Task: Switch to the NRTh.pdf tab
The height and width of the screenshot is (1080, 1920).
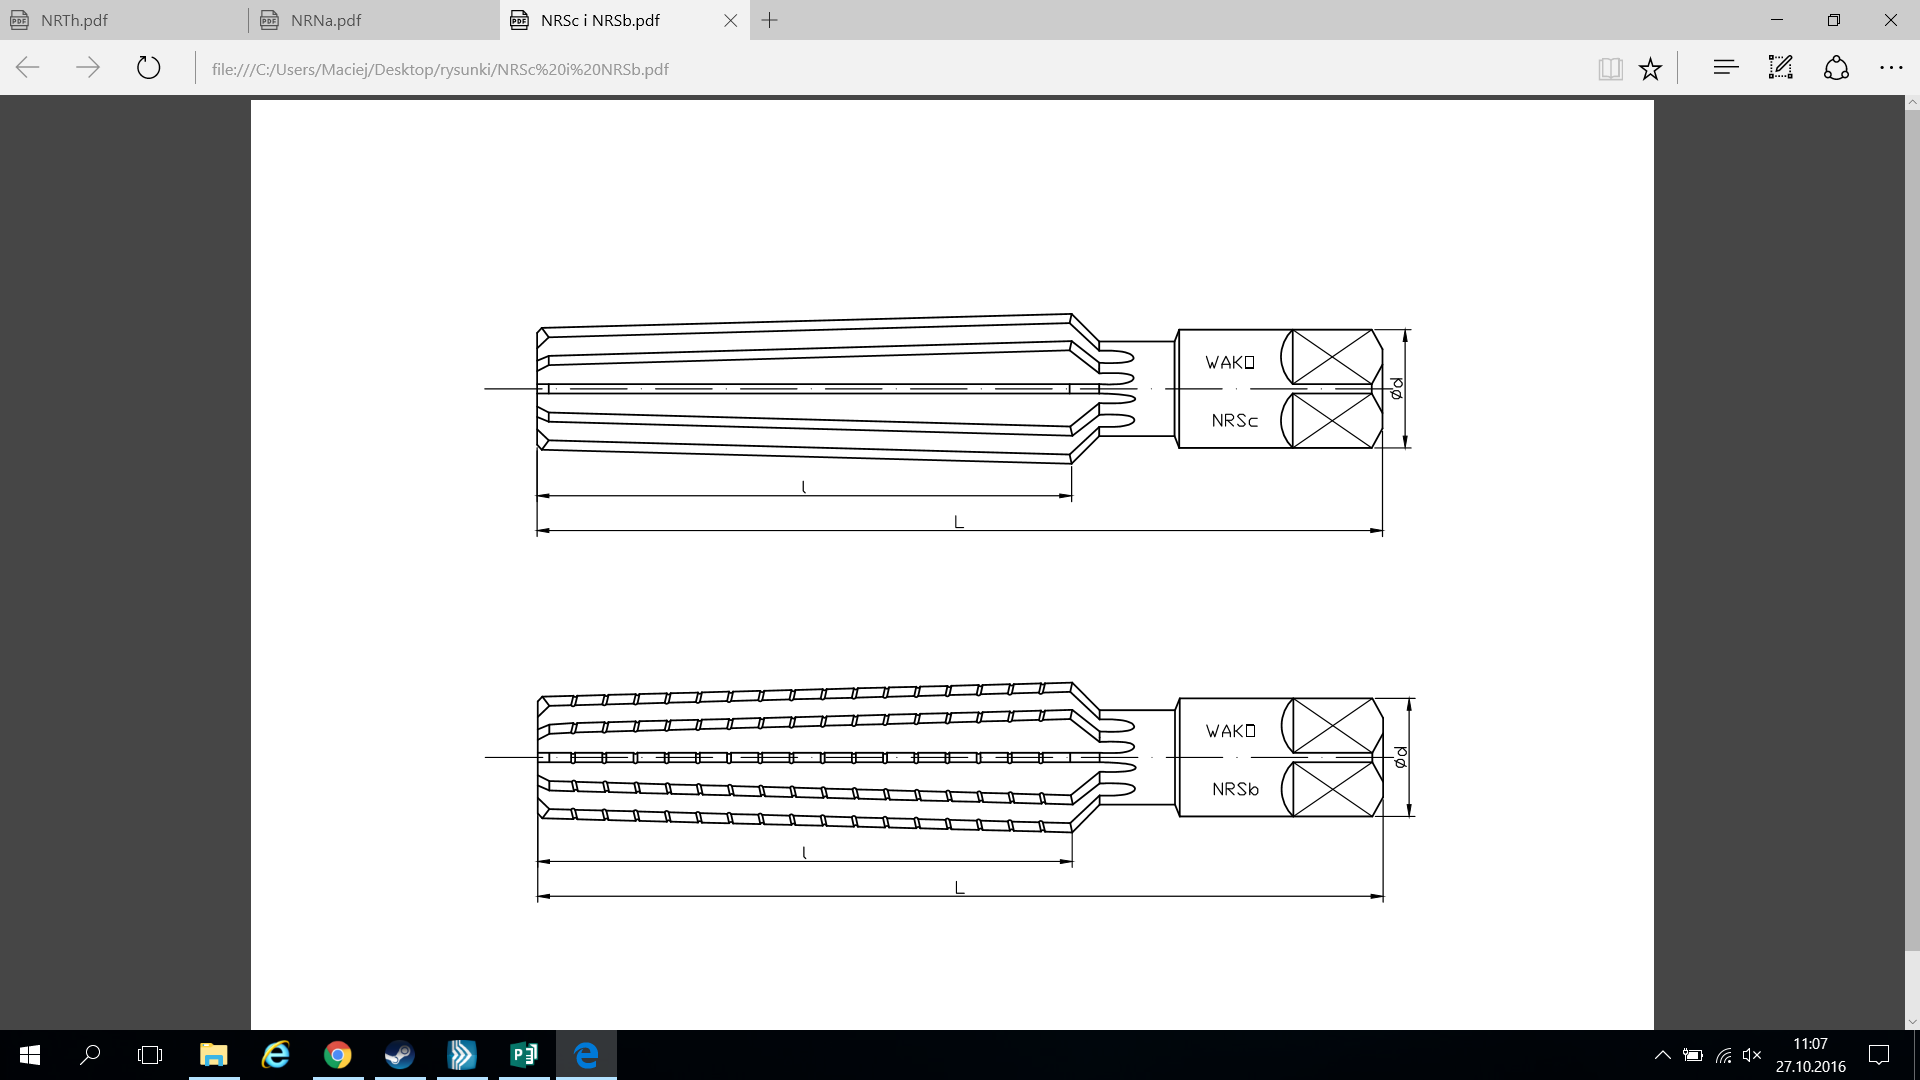Action: (124, 20)
